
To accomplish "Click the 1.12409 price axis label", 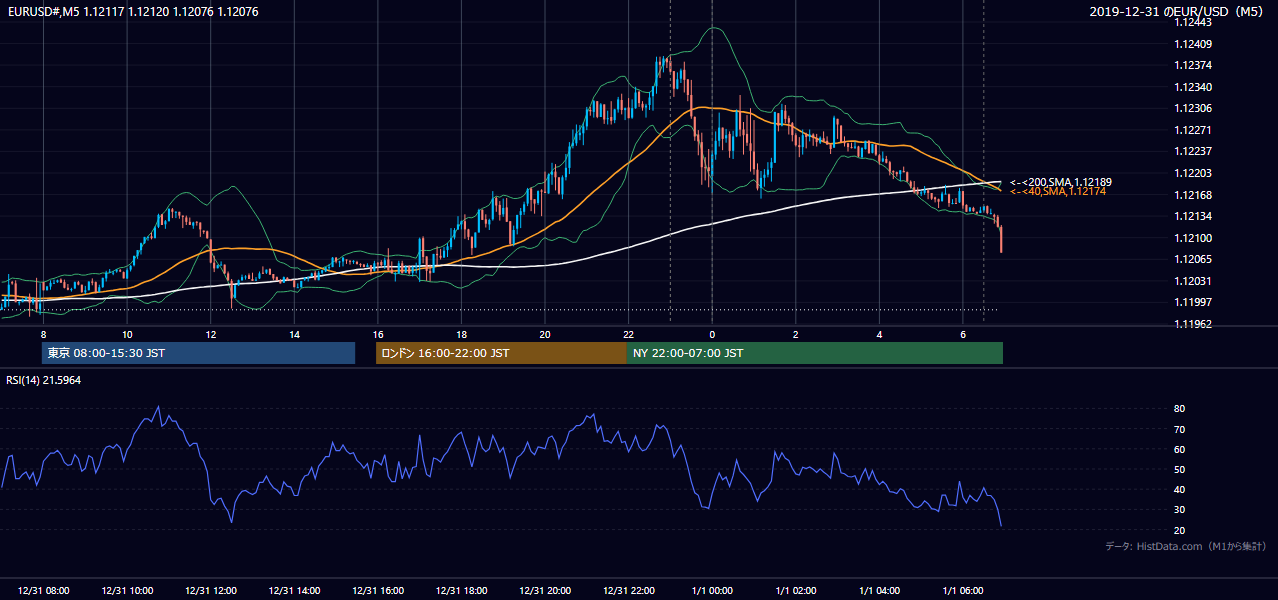I will (x=1192, y=44).
